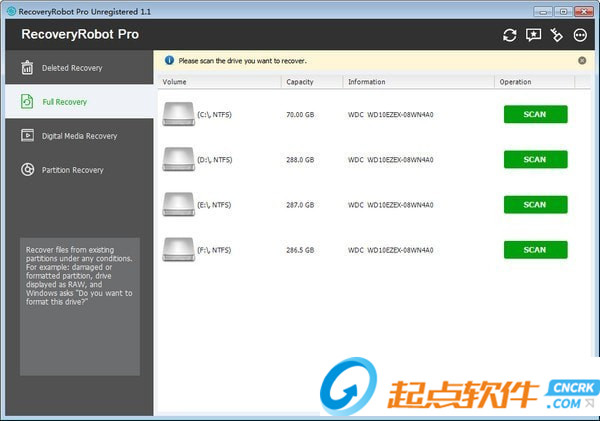The width and height of the screenshot is (600, 421).
Task: Click the WDC info text in C: row
Action: tap(390, 114)
